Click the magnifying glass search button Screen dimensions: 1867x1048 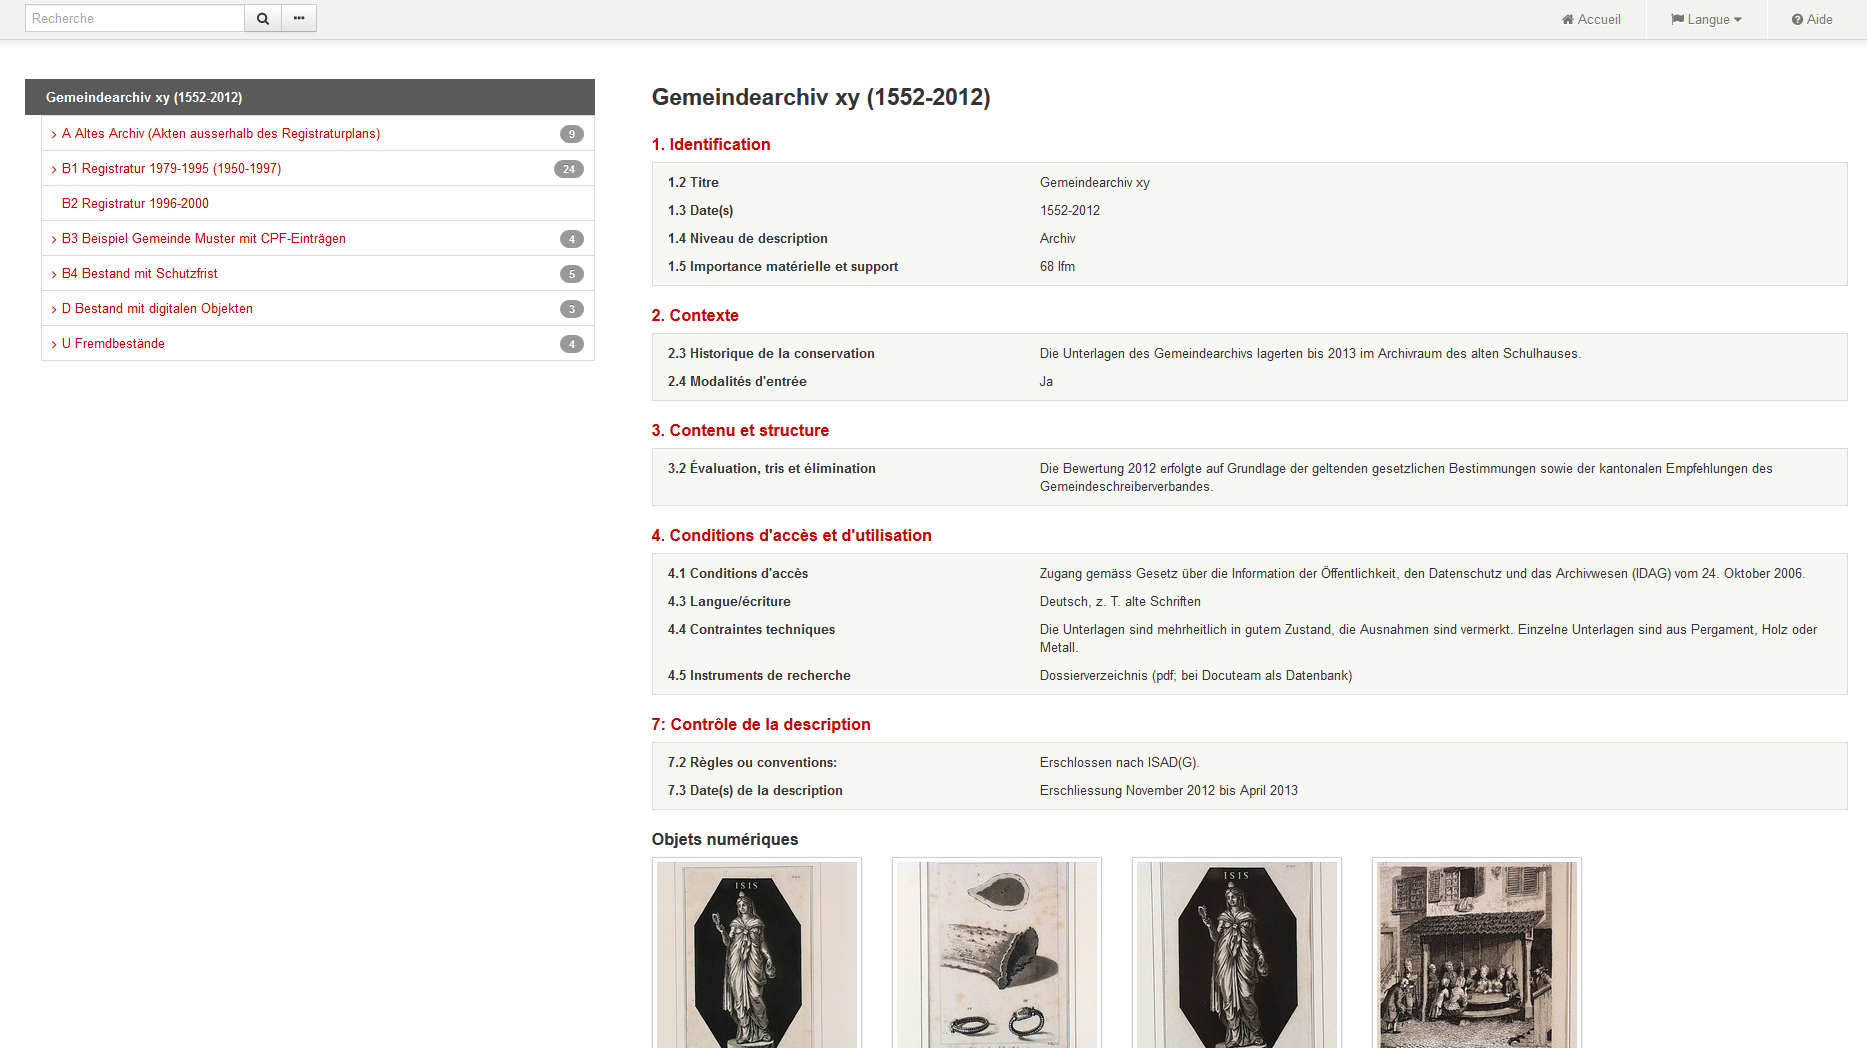coord(262,18)
